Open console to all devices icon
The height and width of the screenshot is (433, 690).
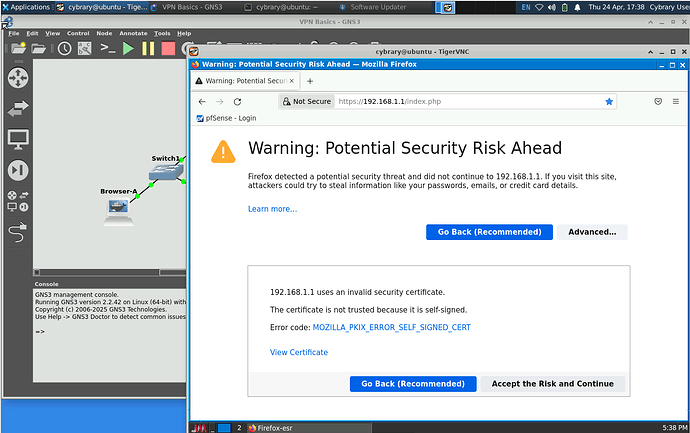108,48
